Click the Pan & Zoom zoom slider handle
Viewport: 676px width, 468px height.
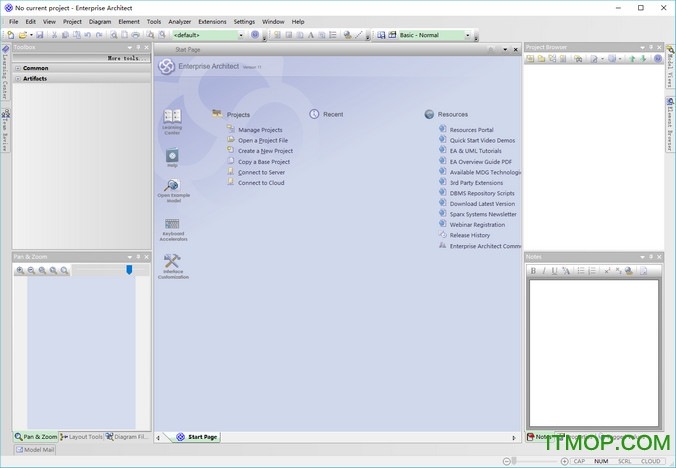click(x=129, y=270)
